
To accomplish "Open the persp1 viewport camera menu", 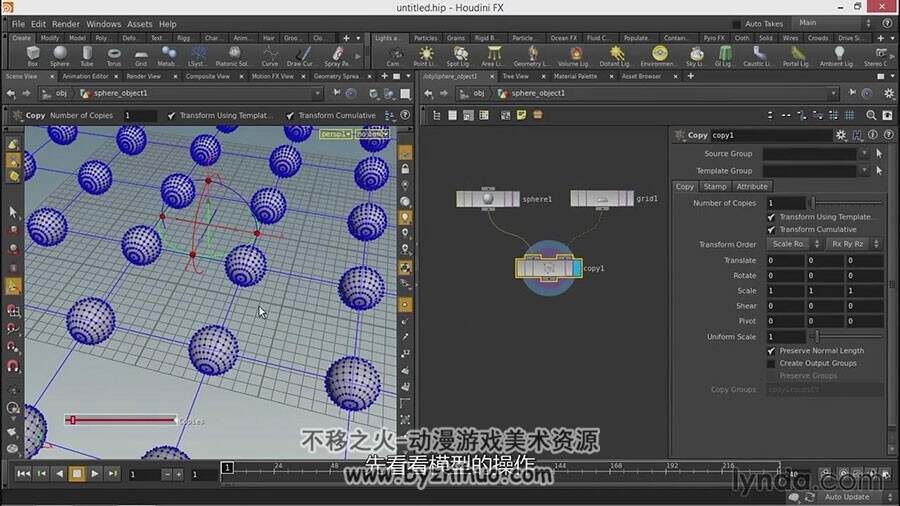I will 336,134.
